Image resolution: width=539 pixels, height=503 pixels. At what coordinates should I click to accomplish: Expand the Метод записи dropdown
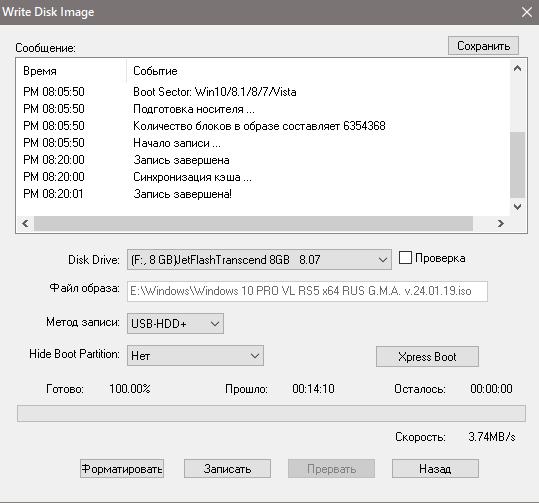point(175,324)
